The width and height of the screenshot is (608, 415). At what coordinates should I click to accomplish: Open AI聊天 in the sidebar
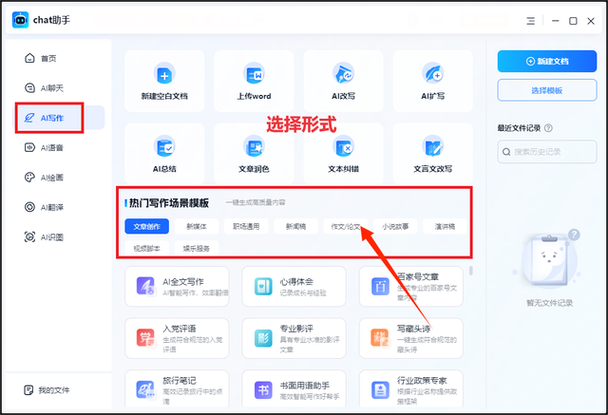point(44,88)
